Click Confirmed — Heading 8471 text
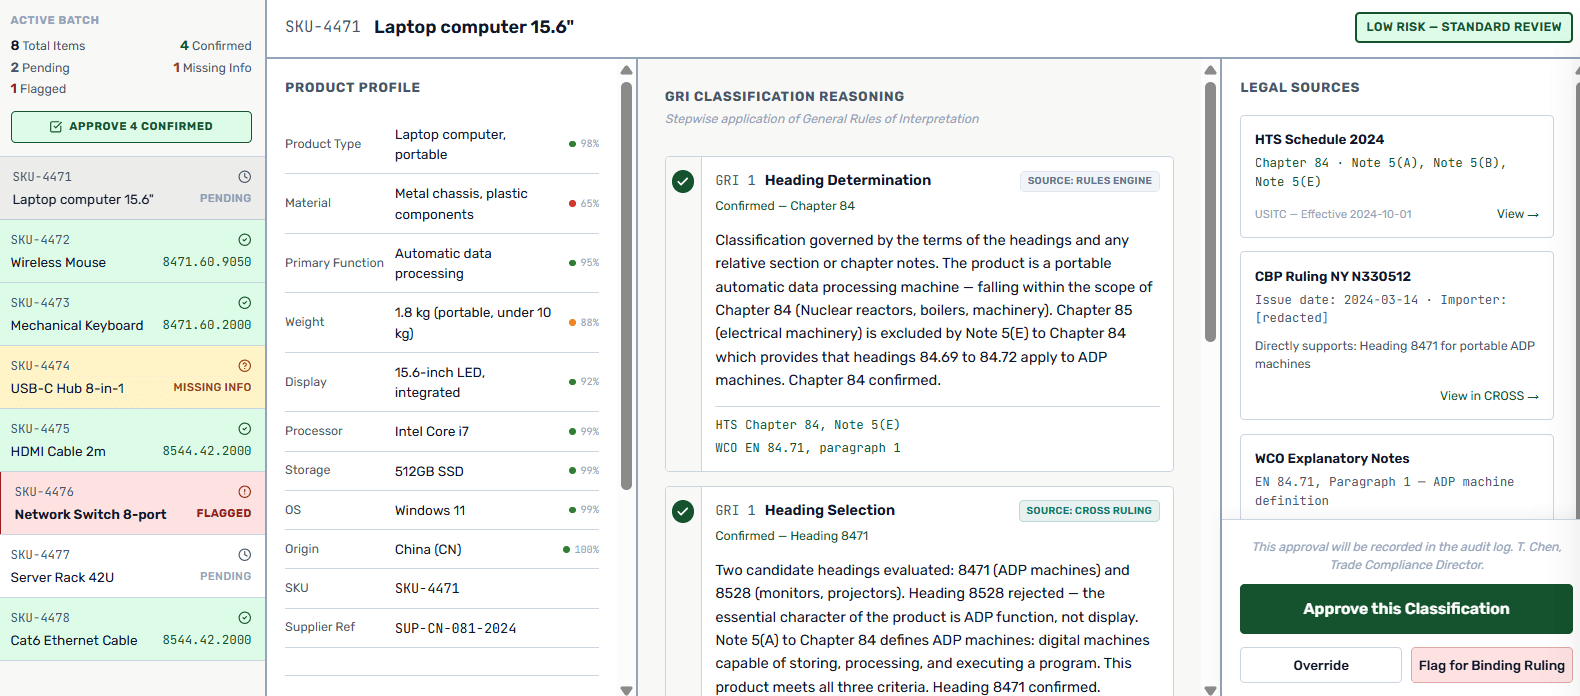Screen dimensions: 1580x696 [x=791, y=536]
